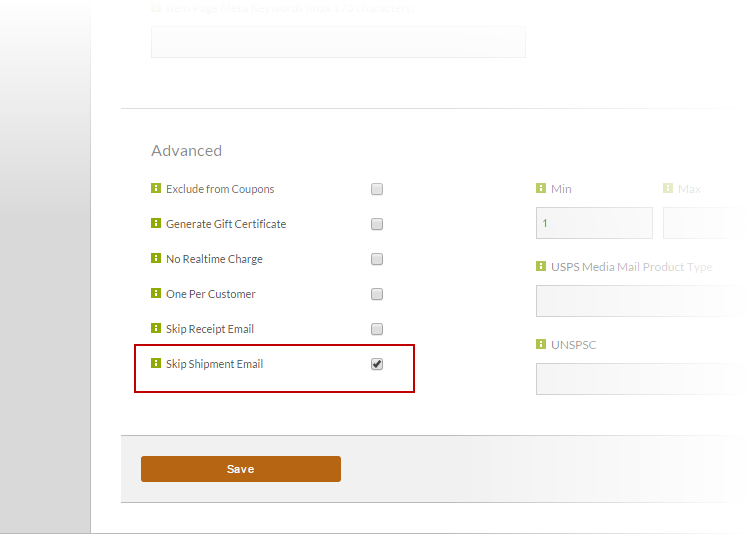Check the Skip Receipt Email box
747x558 pixels.
coord(377,329)
